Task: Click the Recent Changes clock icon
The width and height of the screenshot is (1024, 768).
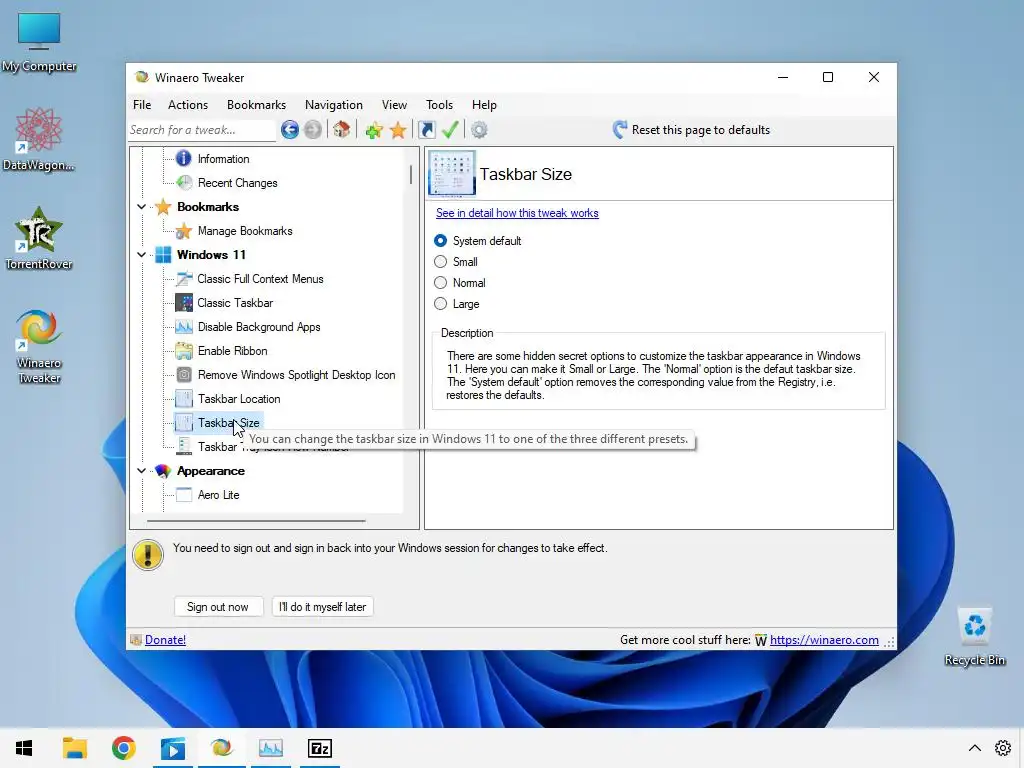Action: click(x=184, y=183)
